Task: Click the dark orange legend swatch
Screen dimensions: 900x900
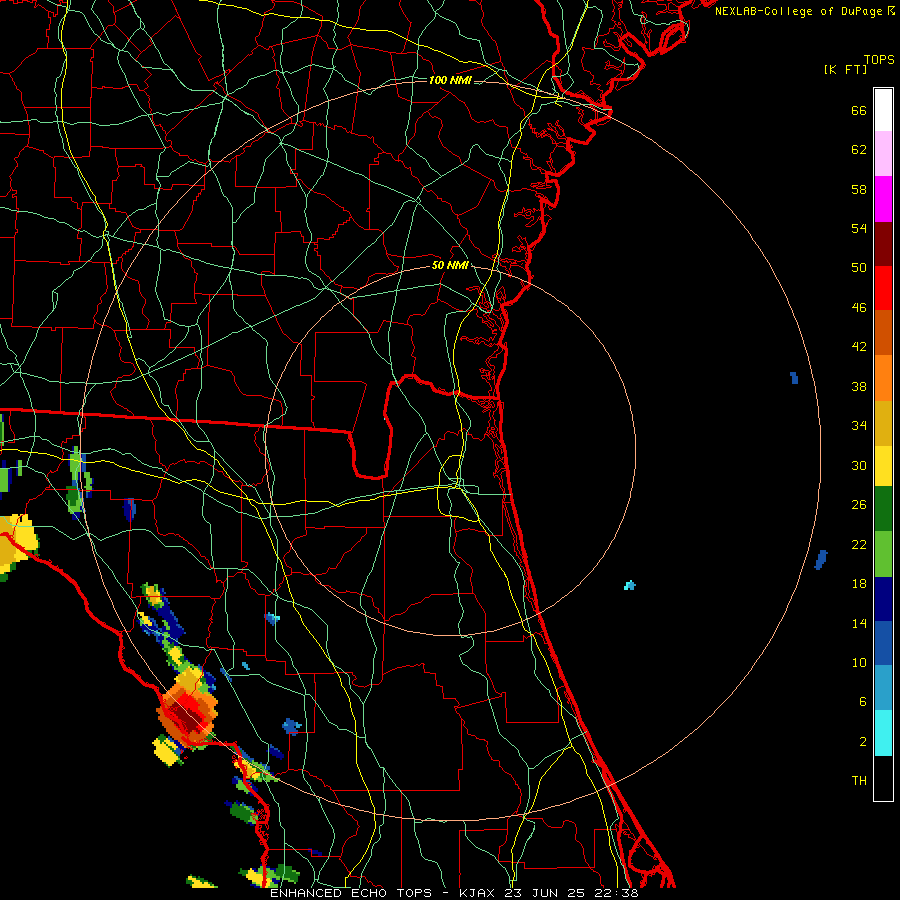Action: (x=883, y=333)
